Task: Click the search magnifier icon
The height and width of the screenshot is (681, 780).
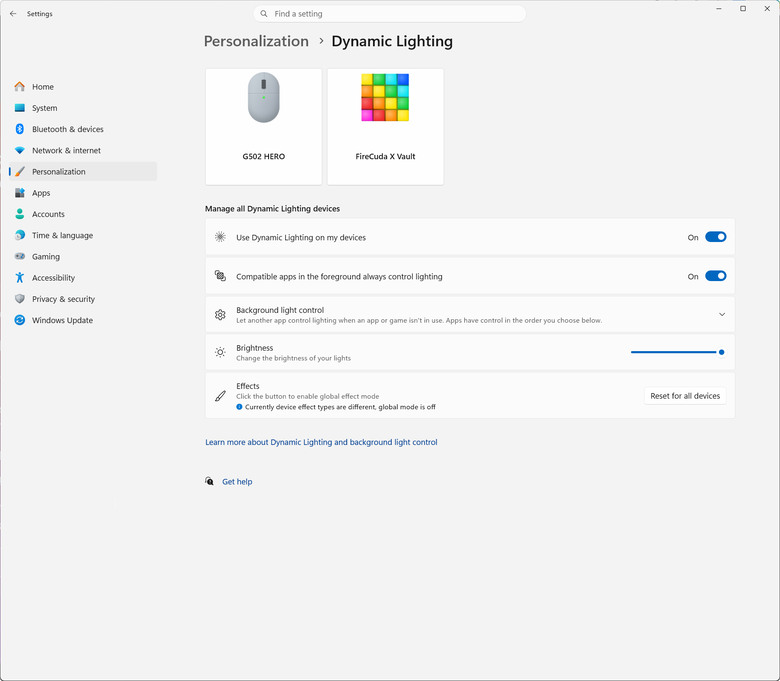Action: (264, 14)
